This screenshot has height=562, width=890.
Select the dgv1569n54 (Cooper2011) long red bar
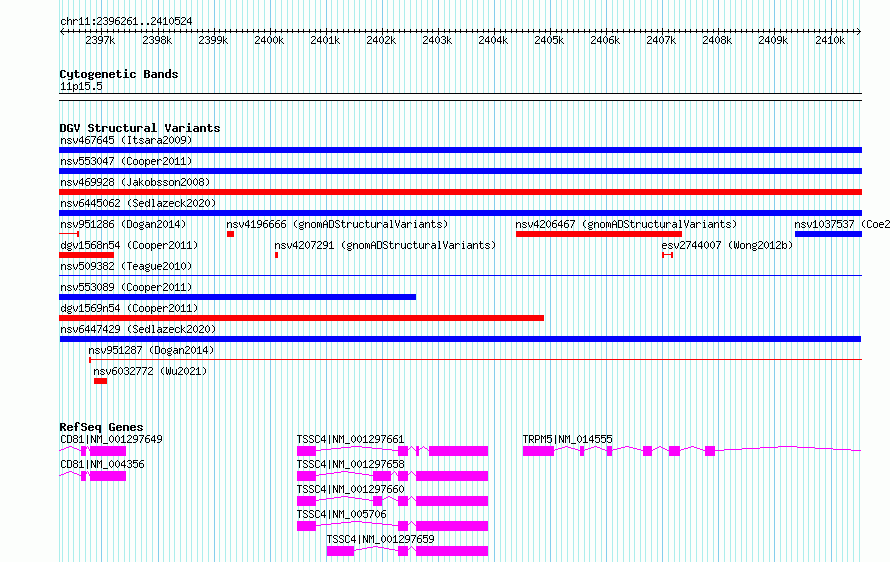(x=301, y=318)
